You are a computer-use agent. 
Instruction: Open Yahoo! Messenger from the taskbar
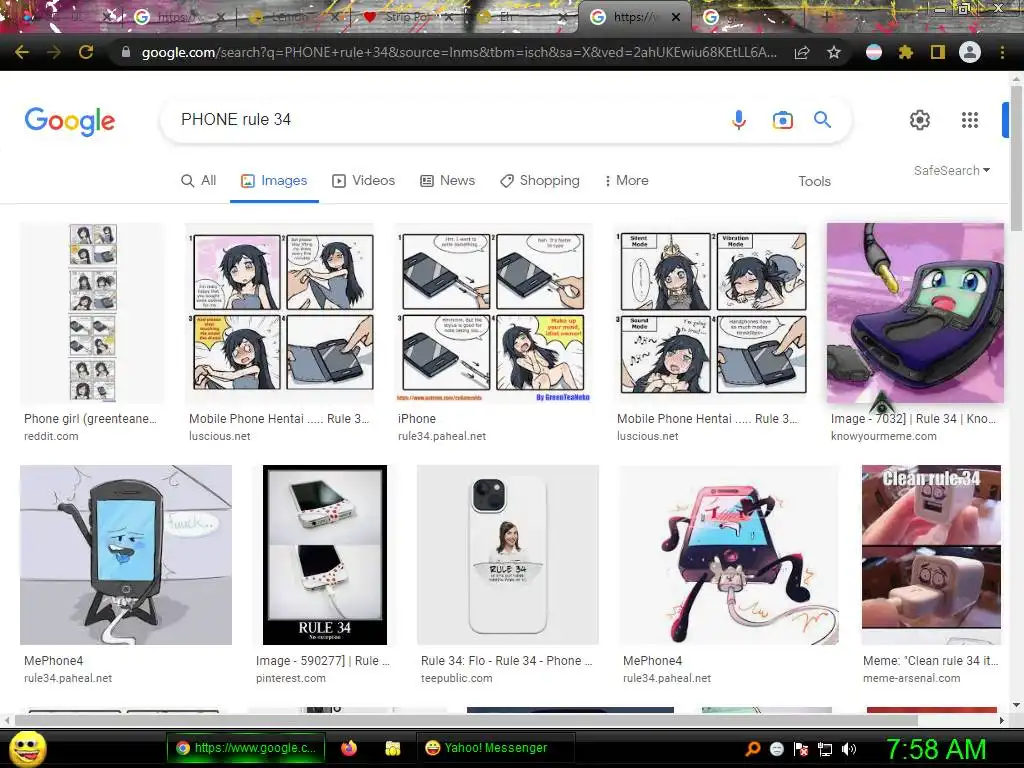[495, 748]
